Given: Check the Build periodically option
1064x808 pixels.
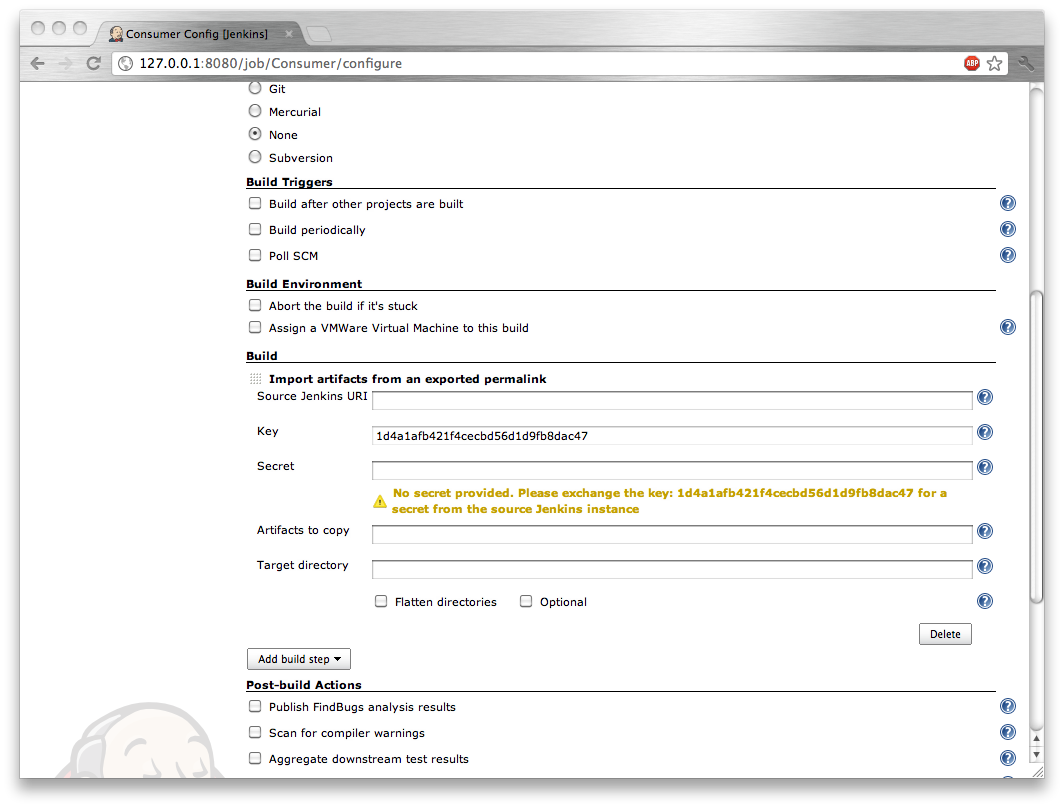Looking at the screenshot, I should 254,229.
